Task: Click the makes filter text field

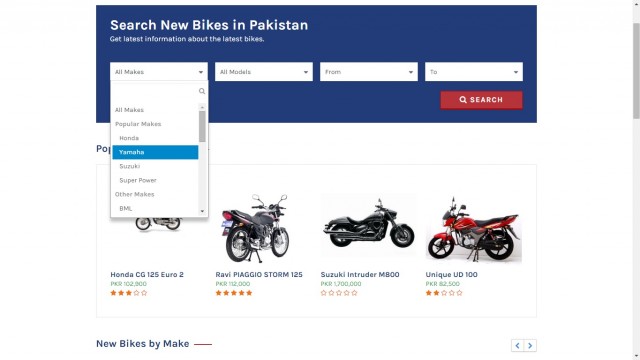Action: coord(156,91)
